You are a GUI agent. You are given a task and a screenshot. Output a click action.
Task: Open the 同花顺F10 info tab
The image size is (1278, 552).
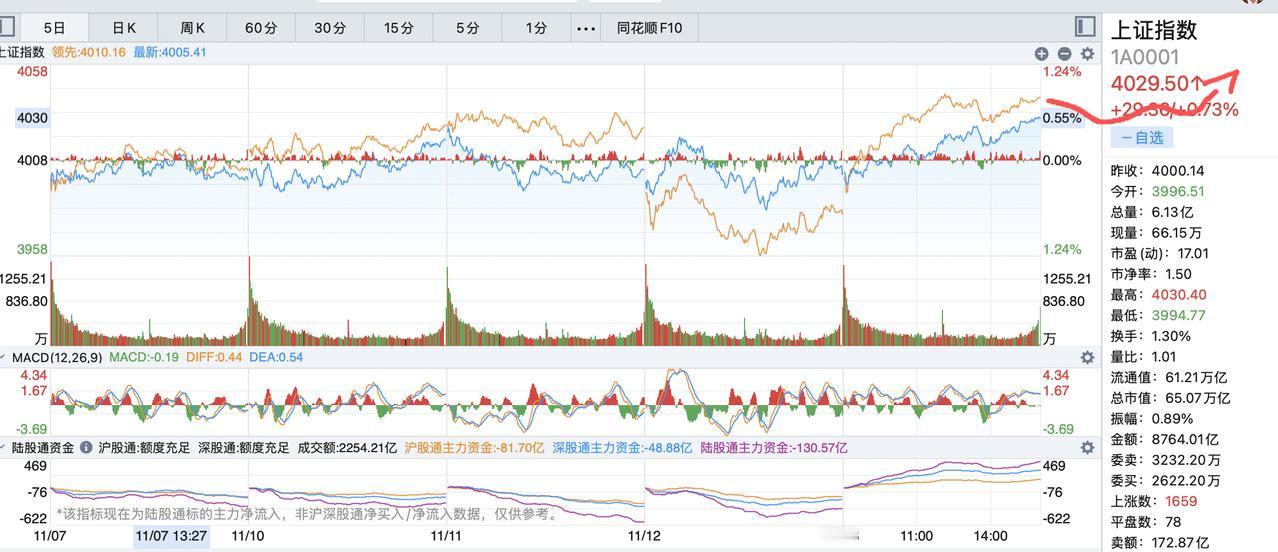[650, 28]
